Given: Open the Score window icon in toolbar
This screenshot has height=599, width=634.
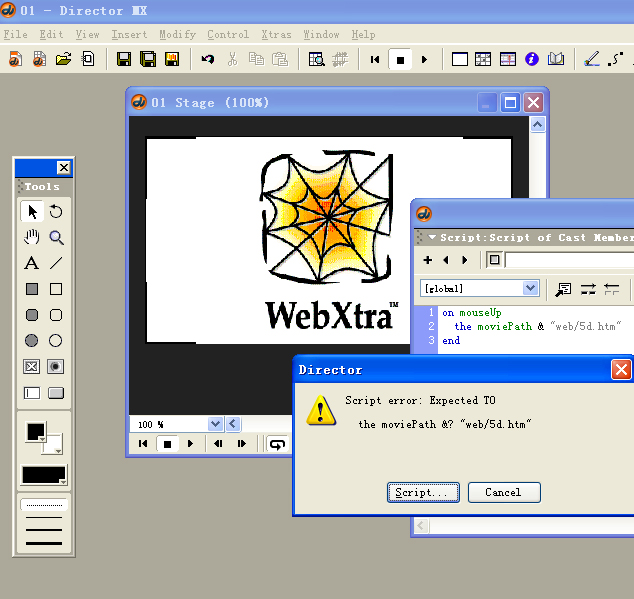Looking at the screenshot, I should (x=508, y=59).
